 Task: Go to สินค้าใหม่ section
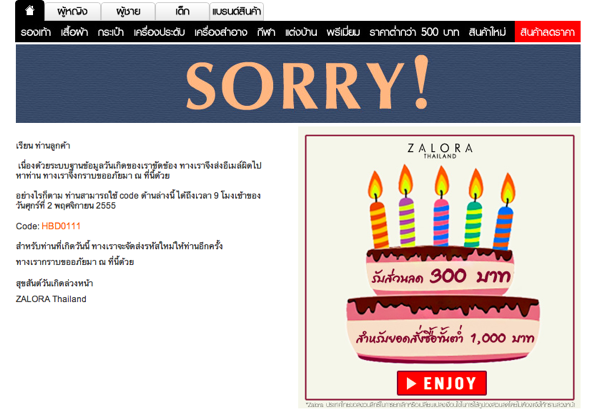(x=487, y=32)
